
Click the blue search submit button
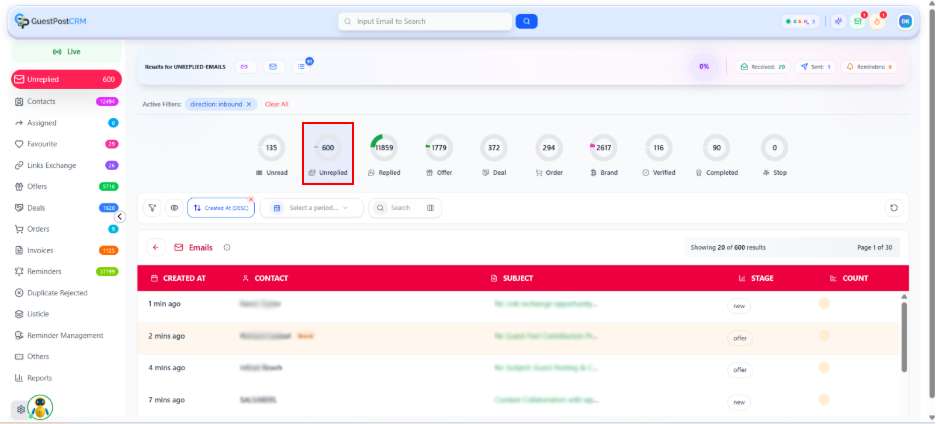[526, 21]
